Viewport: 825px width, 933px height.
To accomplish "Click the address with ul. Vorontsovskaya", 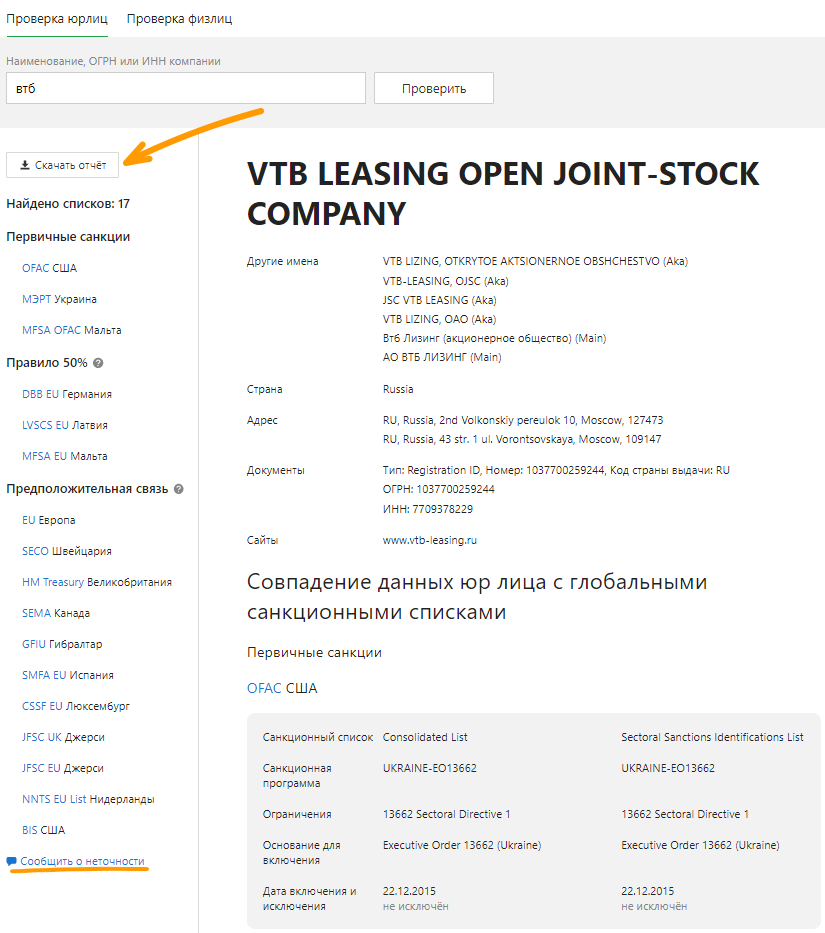I will tap(522, 439).
